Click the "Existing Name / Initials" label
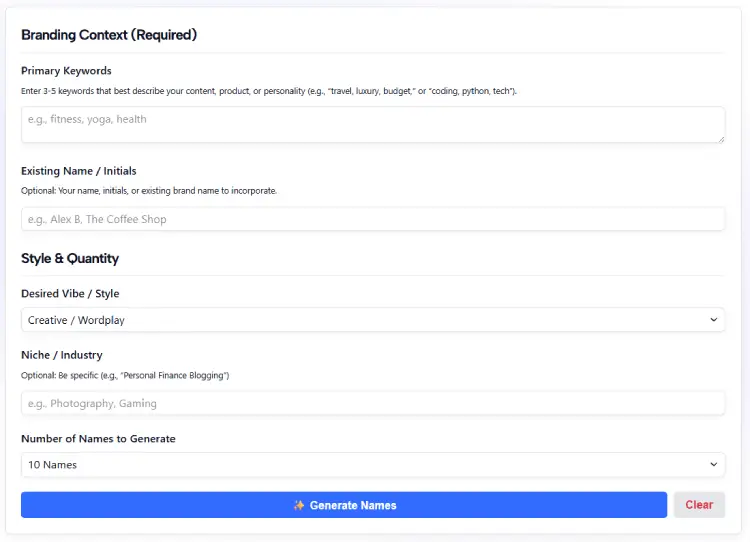The image size is (750, 542). pyautogui.click(x=78, y=171)
